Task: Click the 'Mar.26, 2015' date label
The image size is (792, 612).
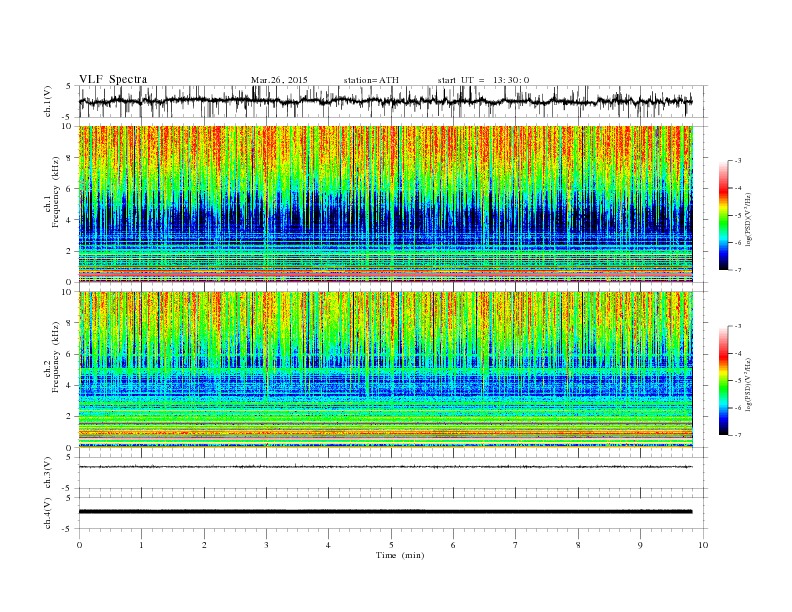Action: point(279,80)
